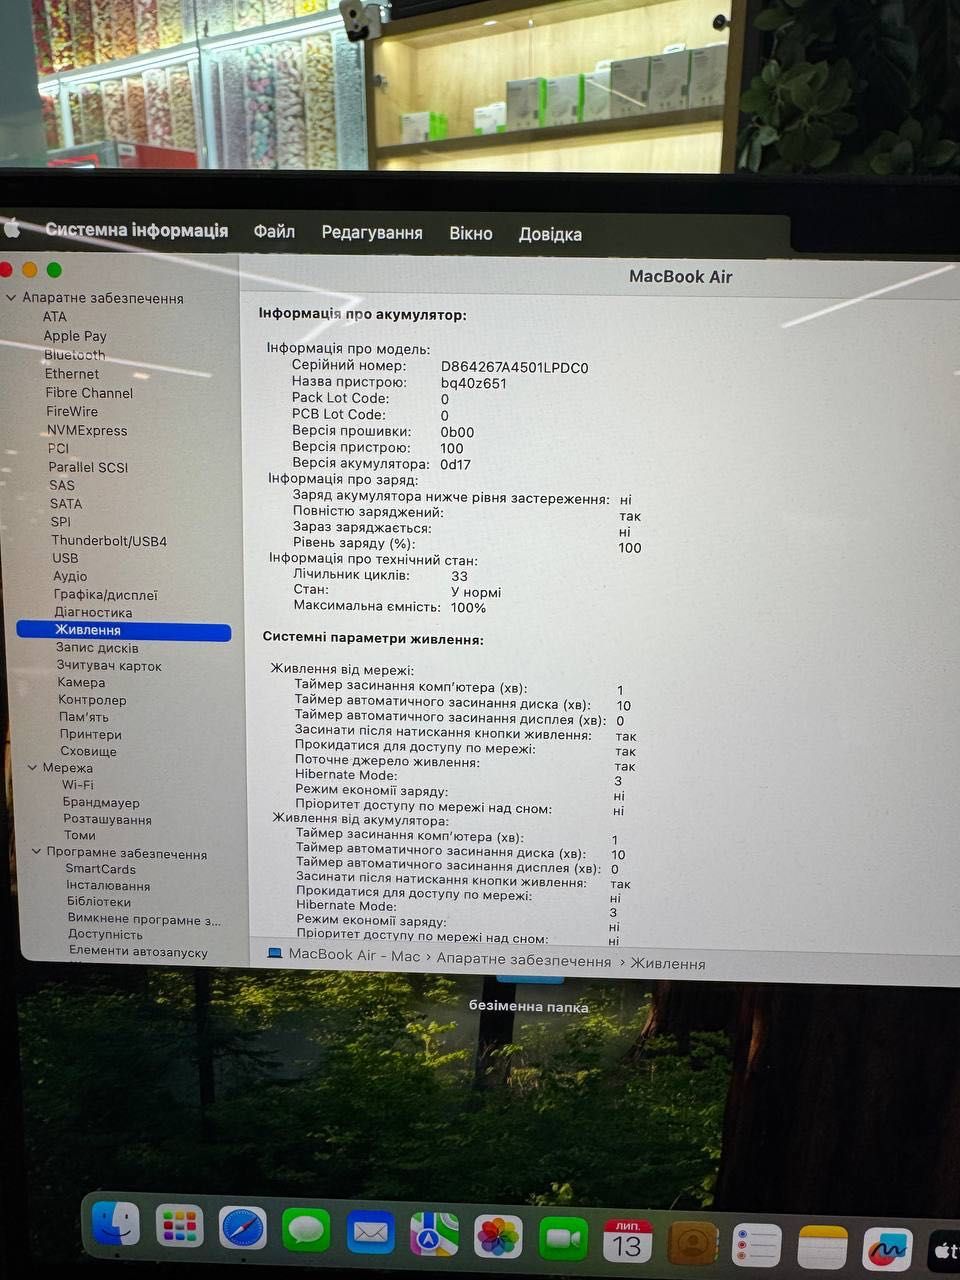
Task: Open the Notes app in the Dock
Action: 823,1248
